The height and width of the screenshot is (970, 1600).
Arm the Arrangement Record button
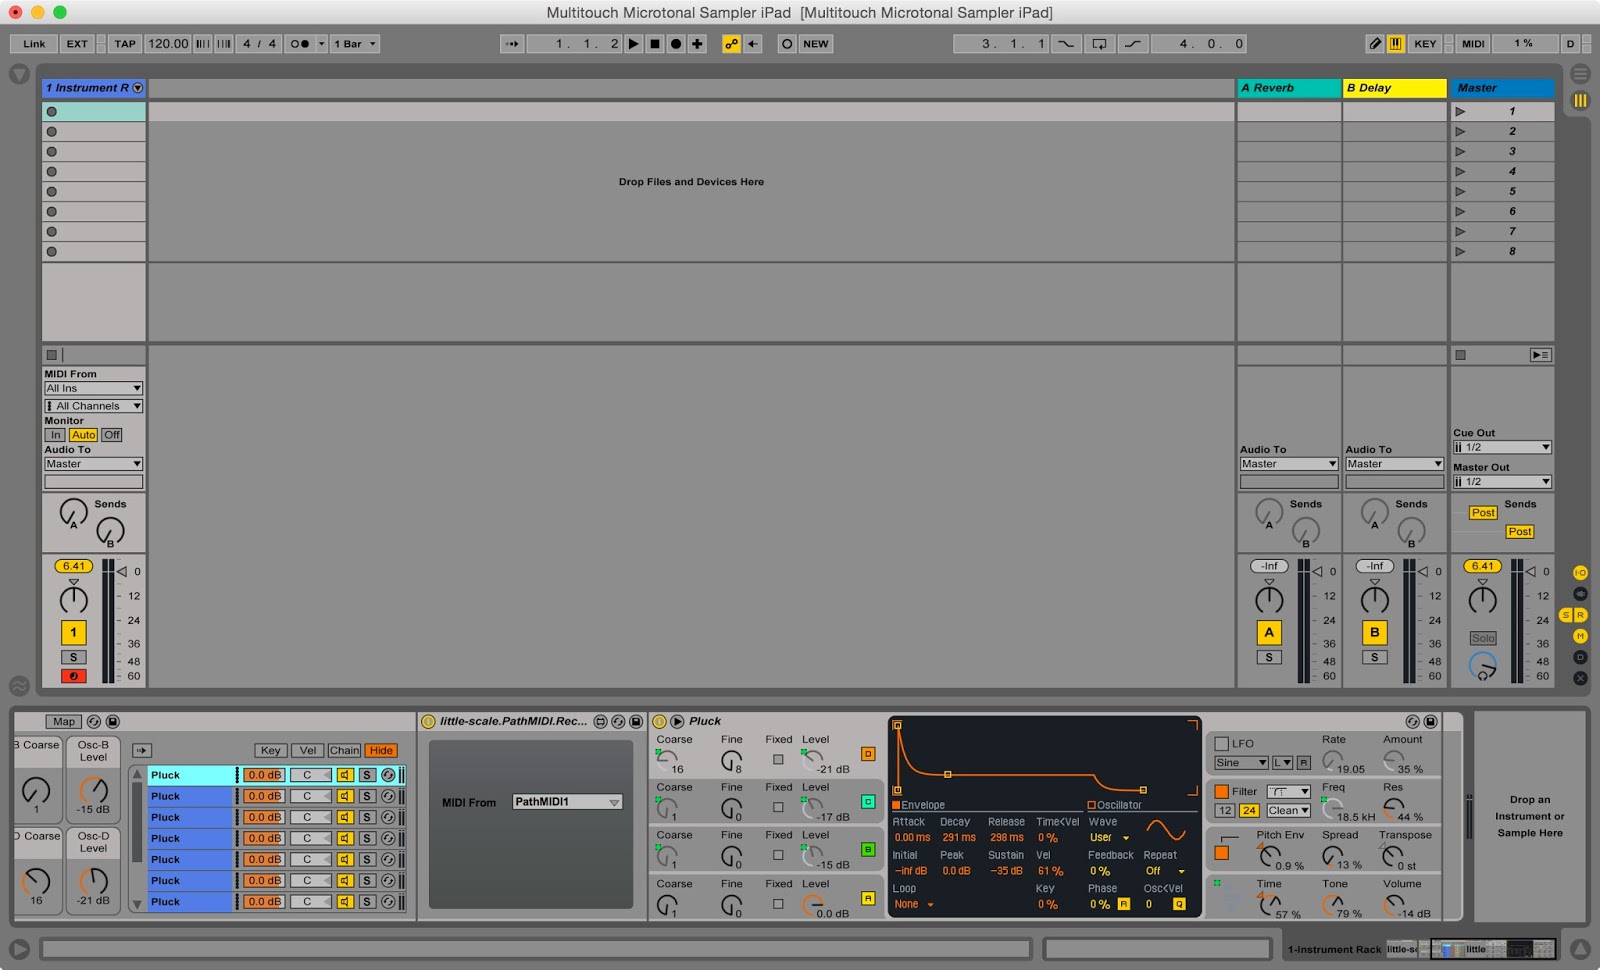[x=676, y=44]
